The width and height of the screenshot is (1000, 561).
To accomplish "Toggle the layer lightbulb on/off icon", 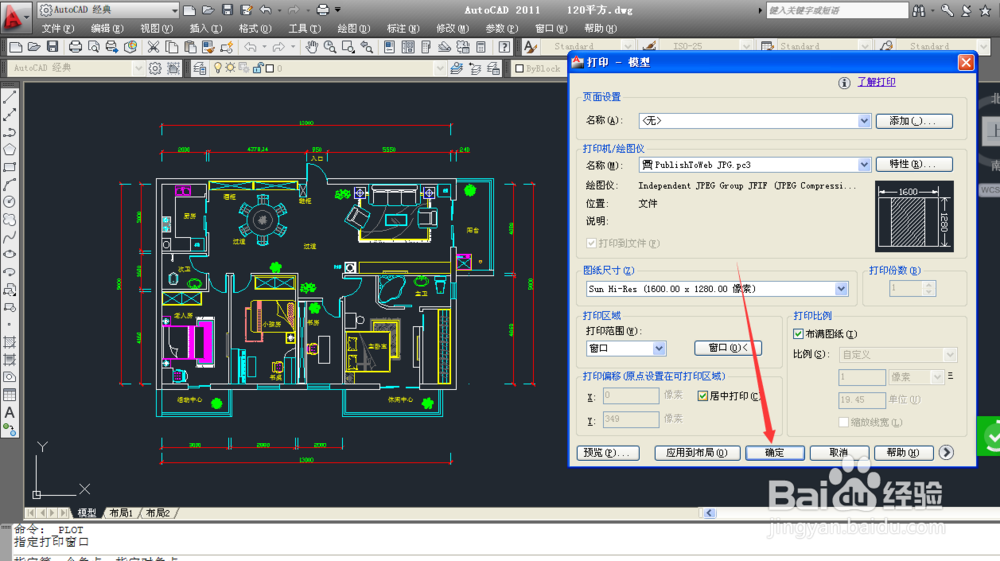I will coord(217,68).
